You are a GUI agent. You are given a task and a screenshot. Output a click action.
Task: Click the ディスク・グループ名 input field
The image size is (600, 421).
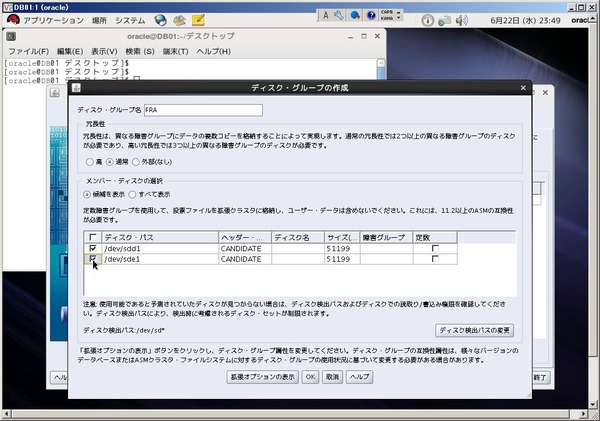(203, 110)
